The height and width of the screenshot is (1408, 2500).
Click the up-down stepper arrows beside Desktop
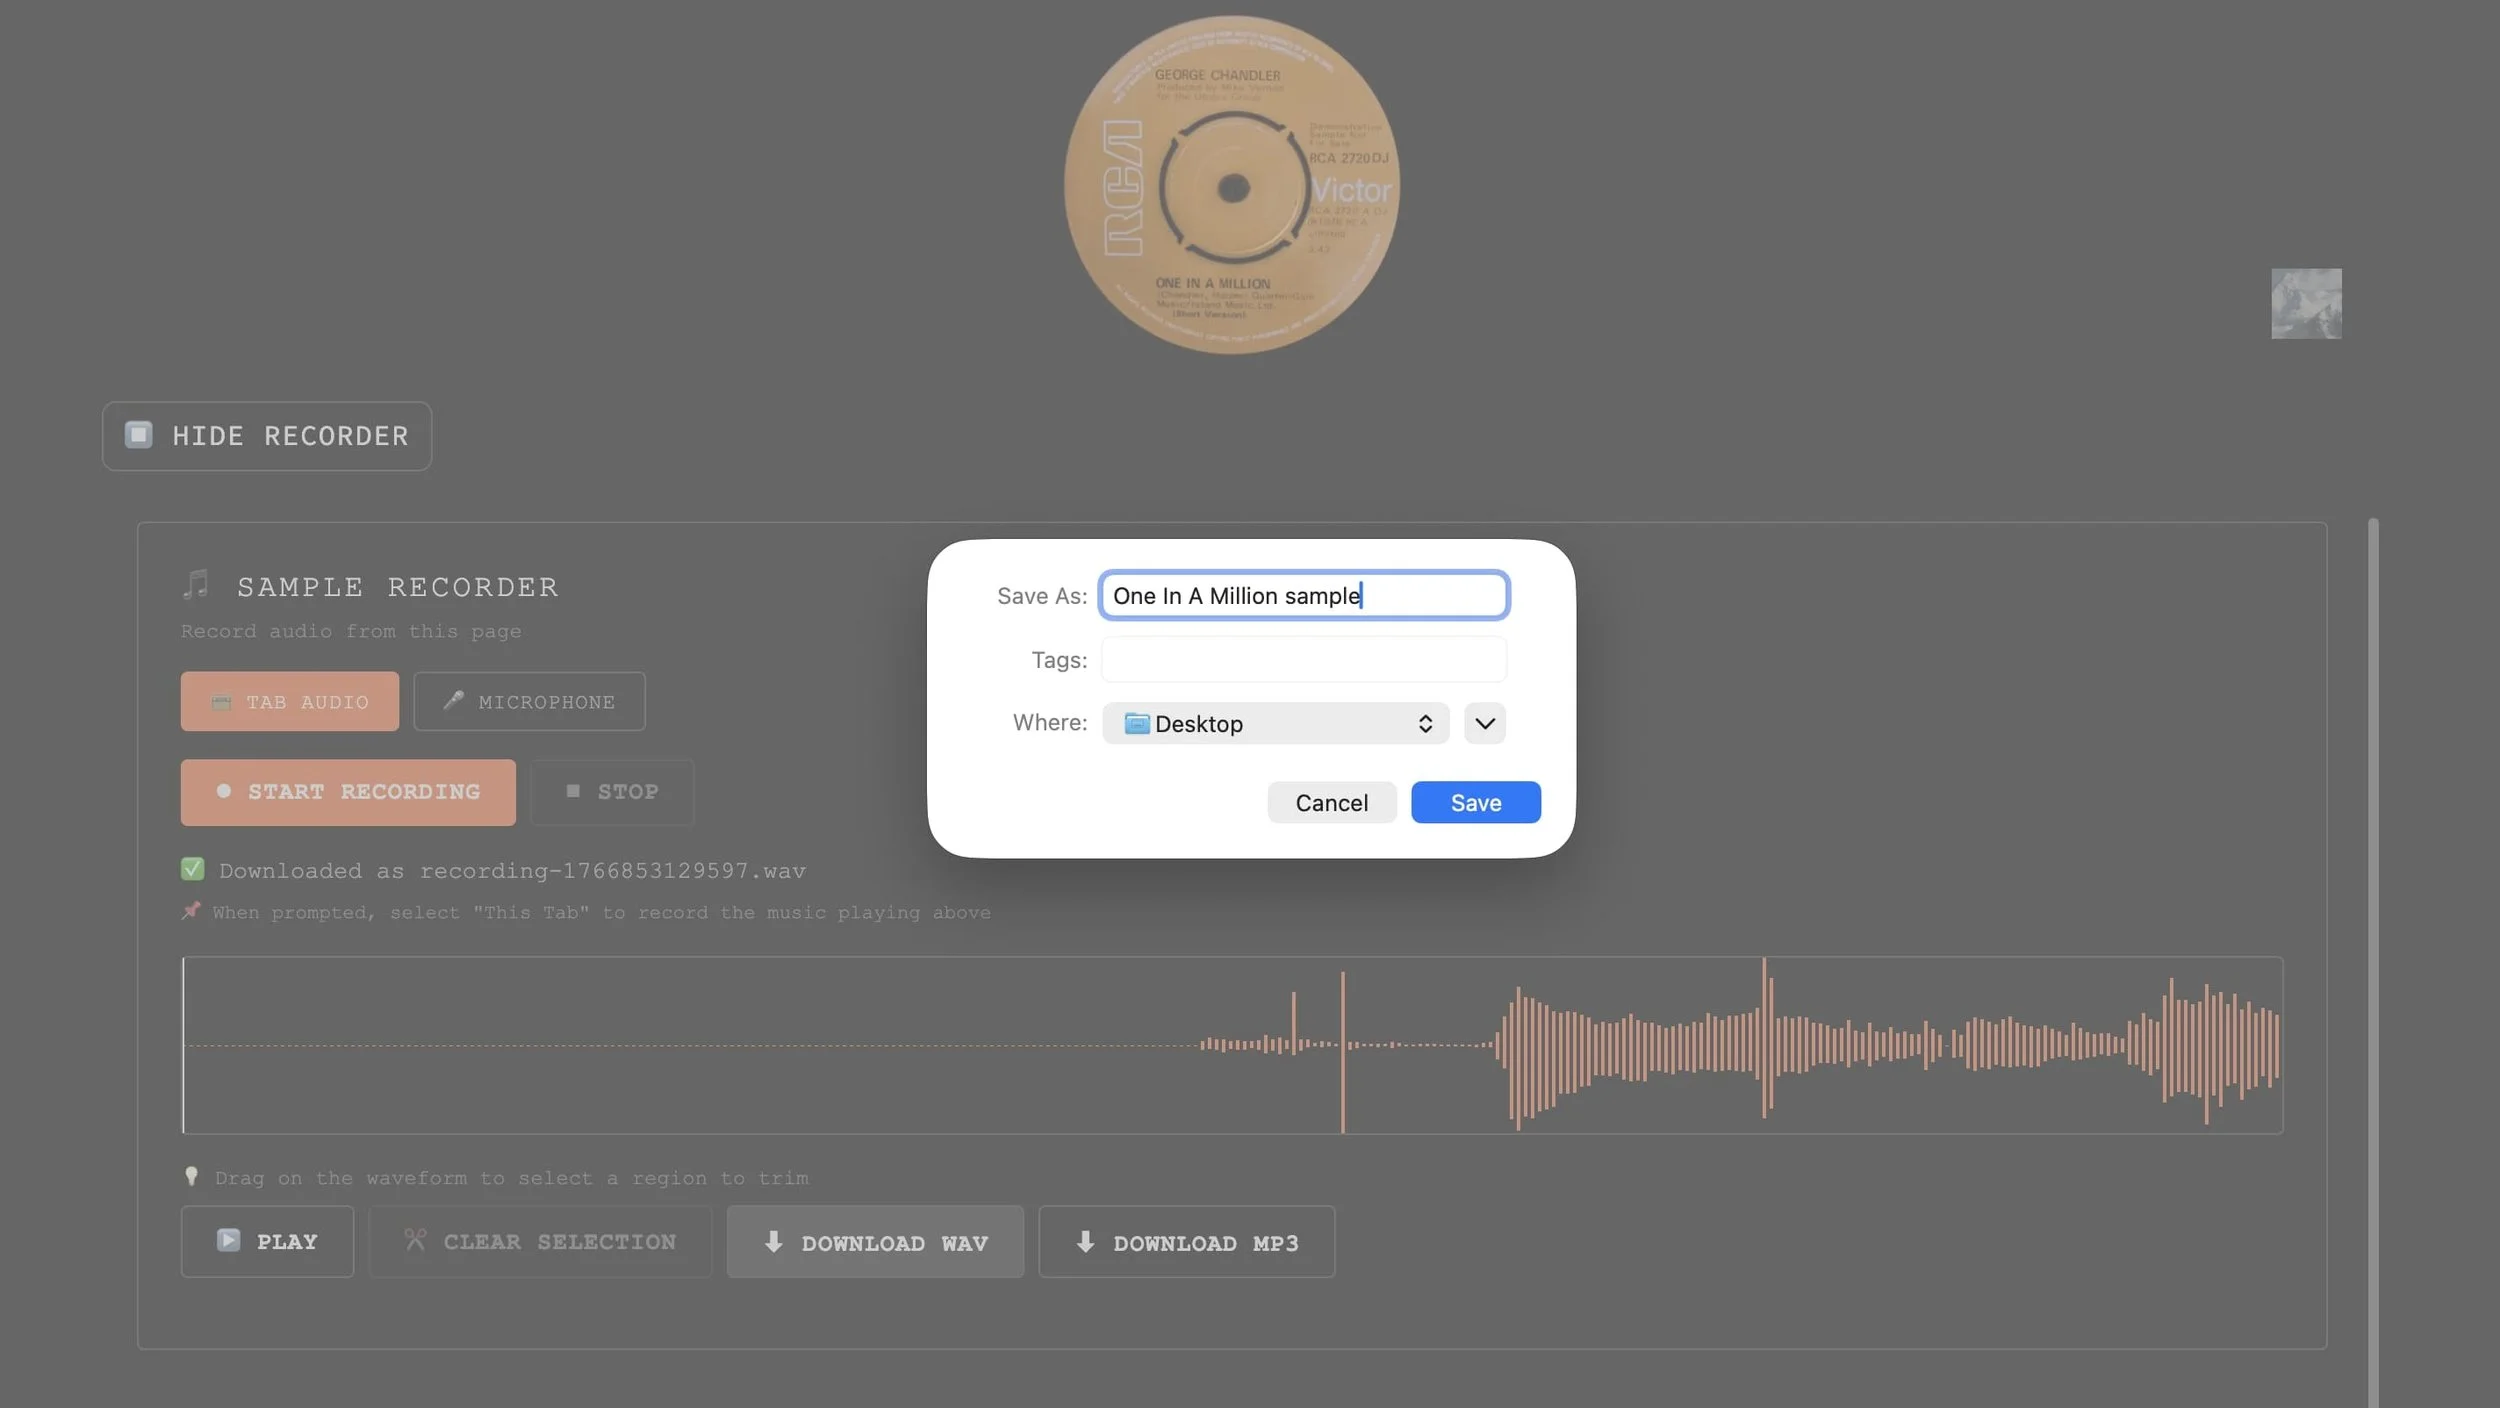click(1425, 723)
